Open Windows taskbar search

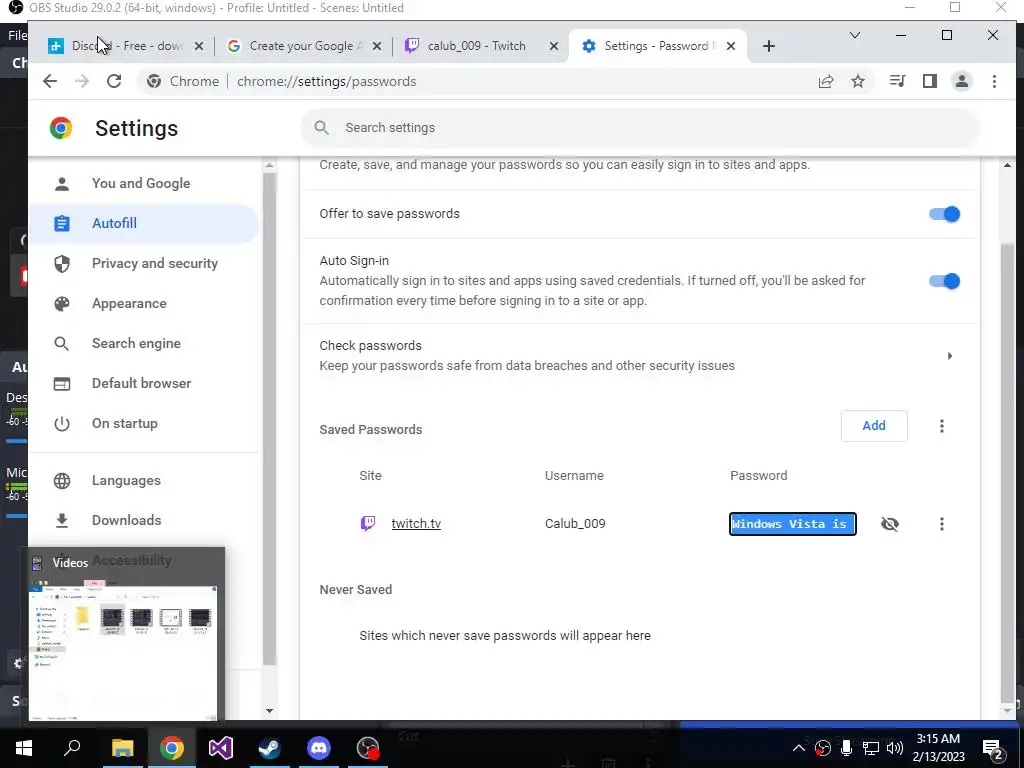click(x=72, y=748)
